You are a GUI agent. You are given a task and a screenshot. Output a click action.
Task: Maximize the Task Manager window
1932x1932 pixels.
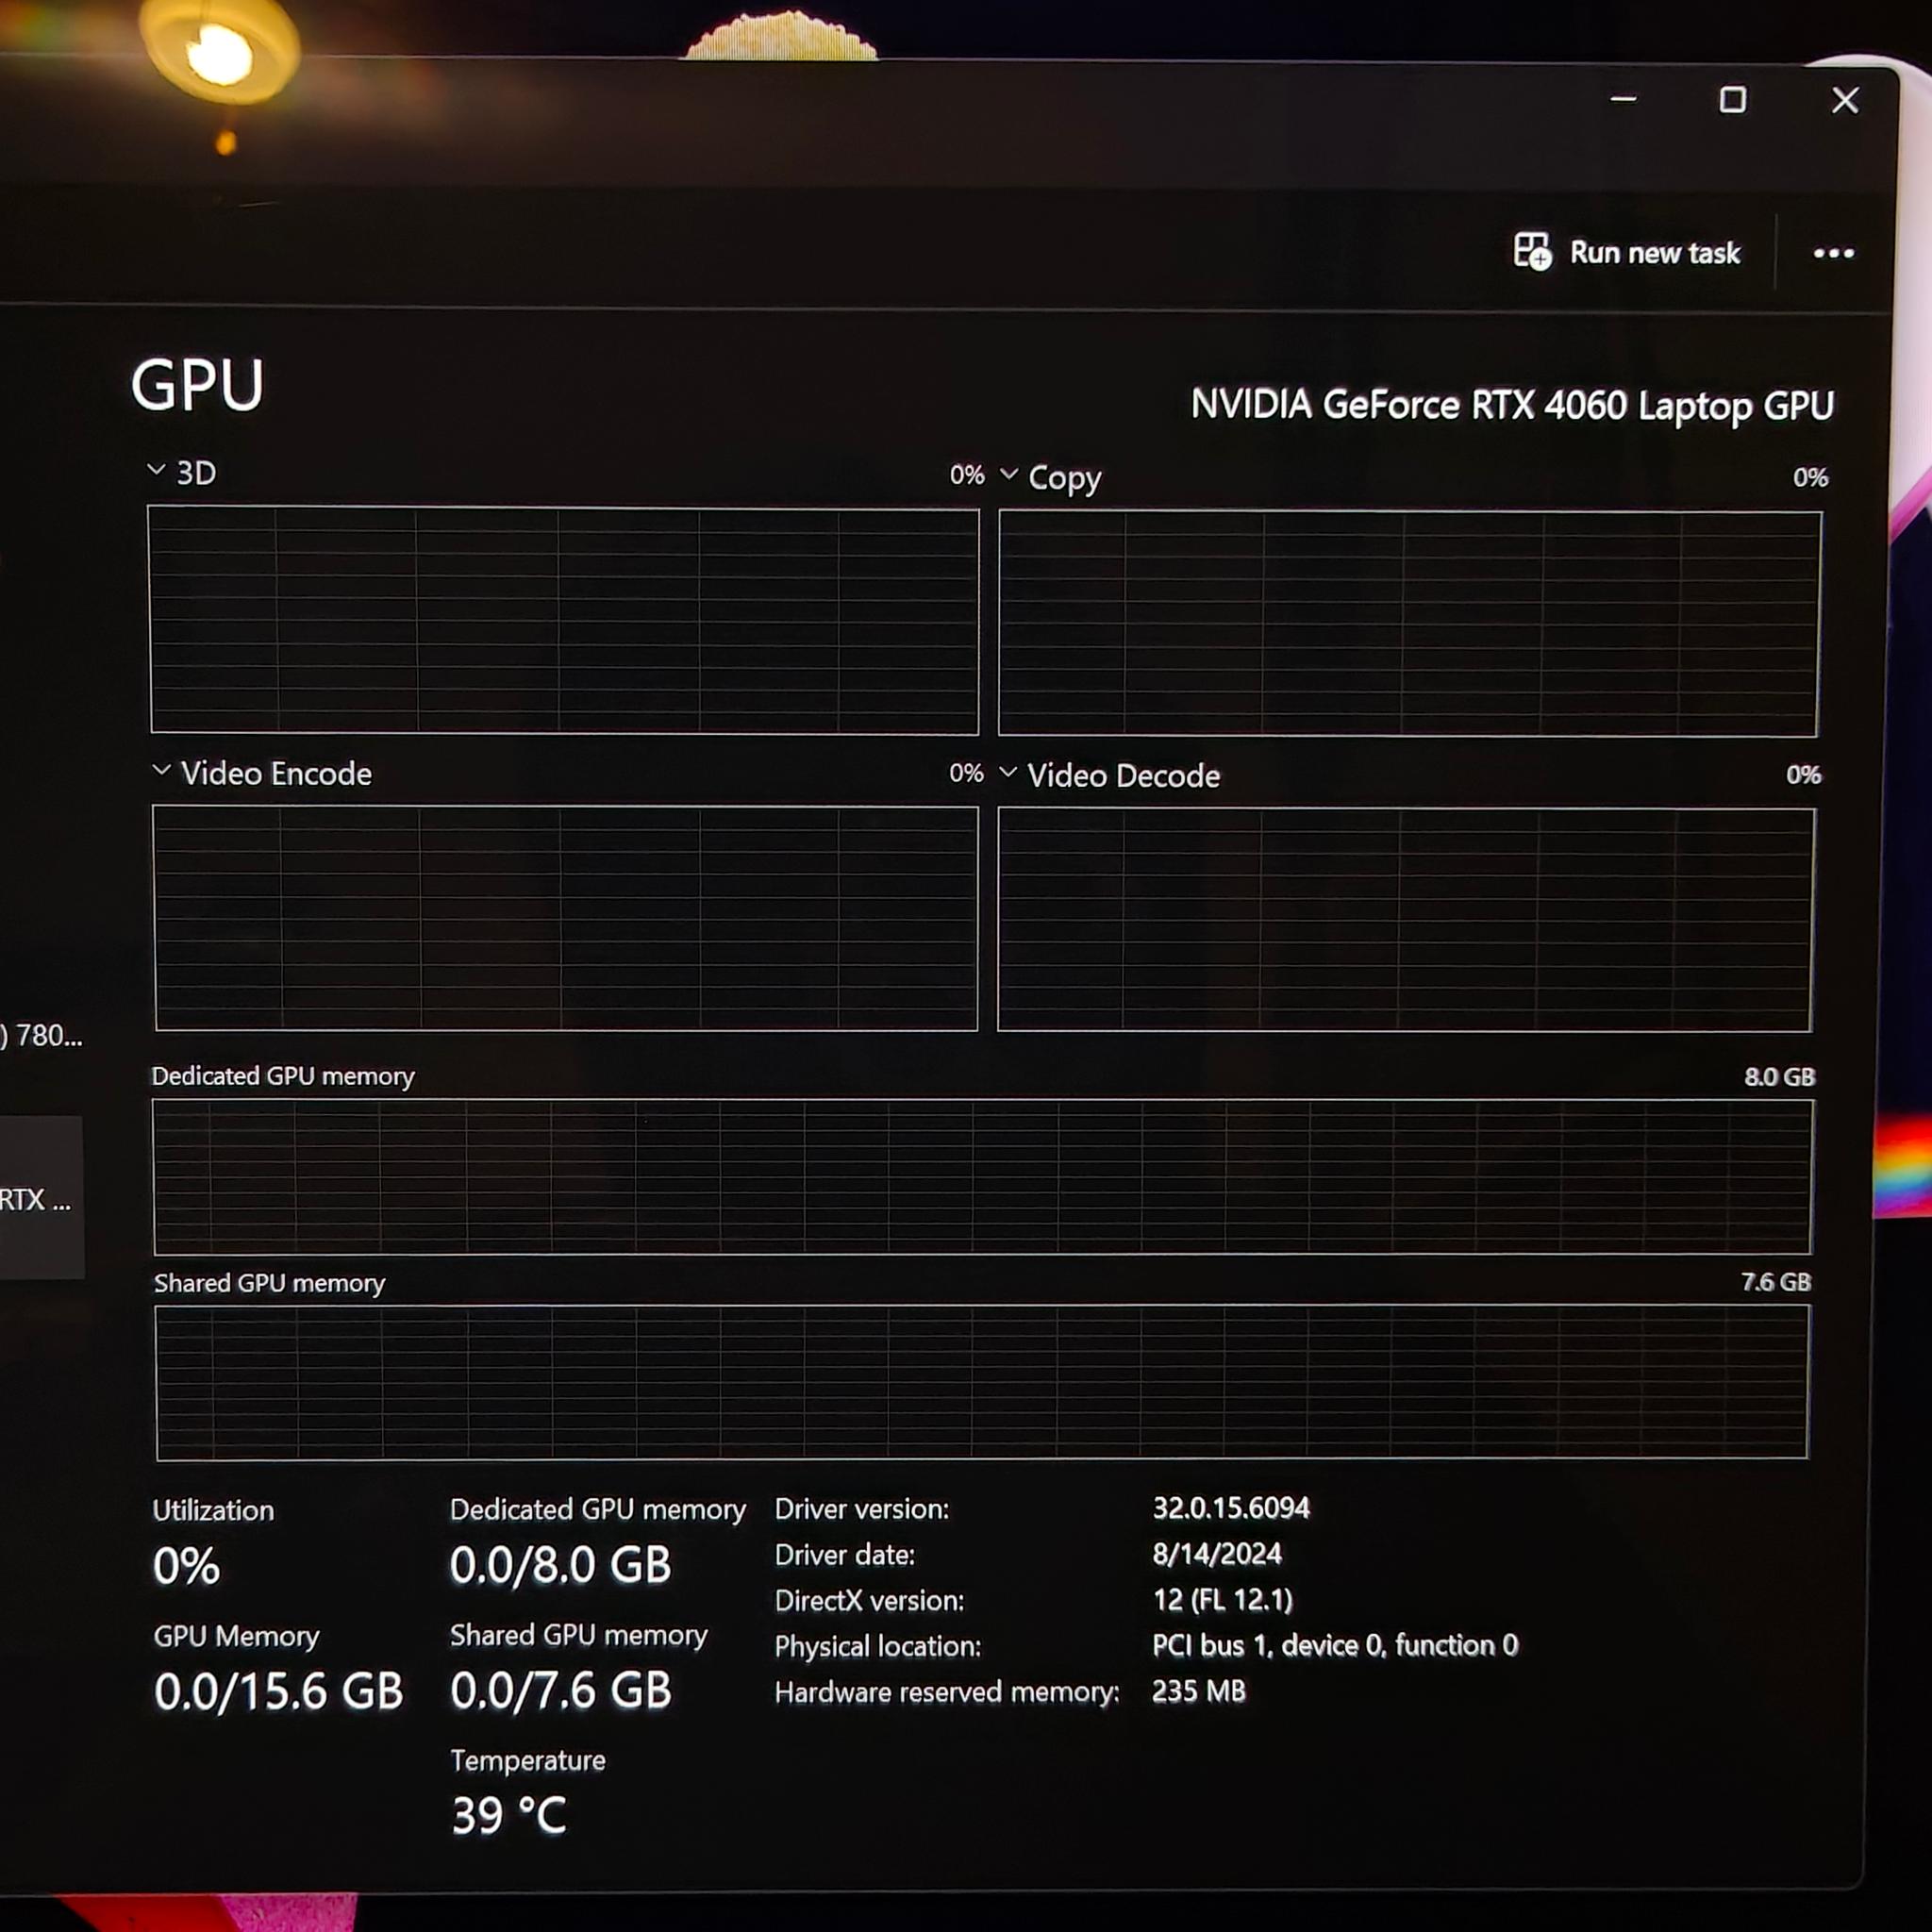point(1733,100)
